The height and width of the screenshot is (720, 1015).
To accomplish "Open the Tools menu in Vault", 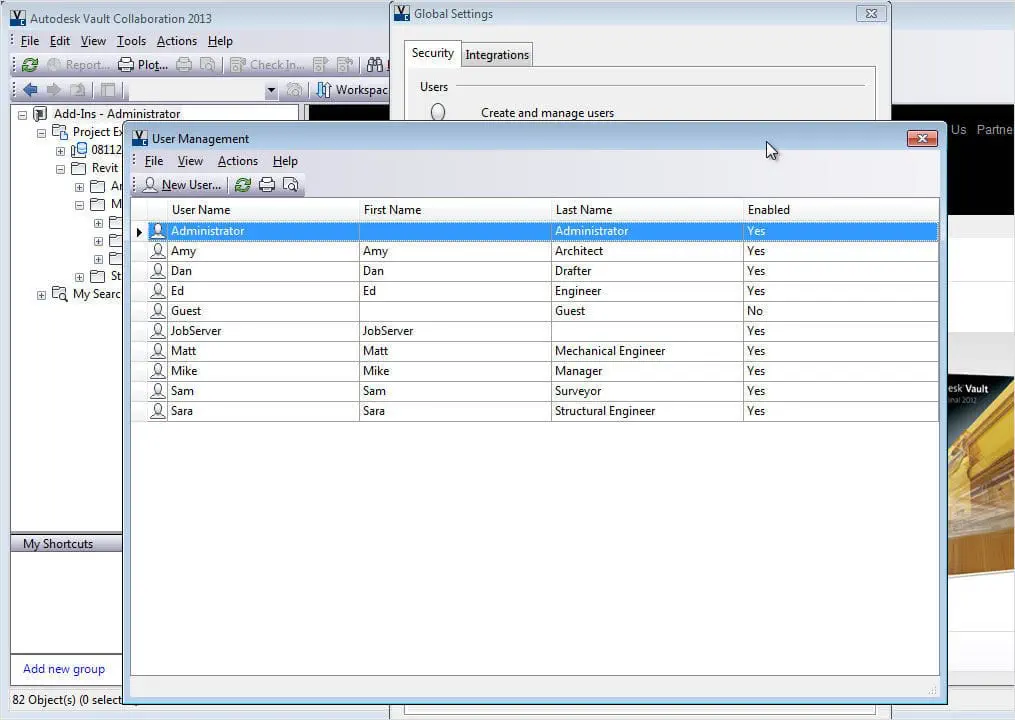I will (131, 41).
